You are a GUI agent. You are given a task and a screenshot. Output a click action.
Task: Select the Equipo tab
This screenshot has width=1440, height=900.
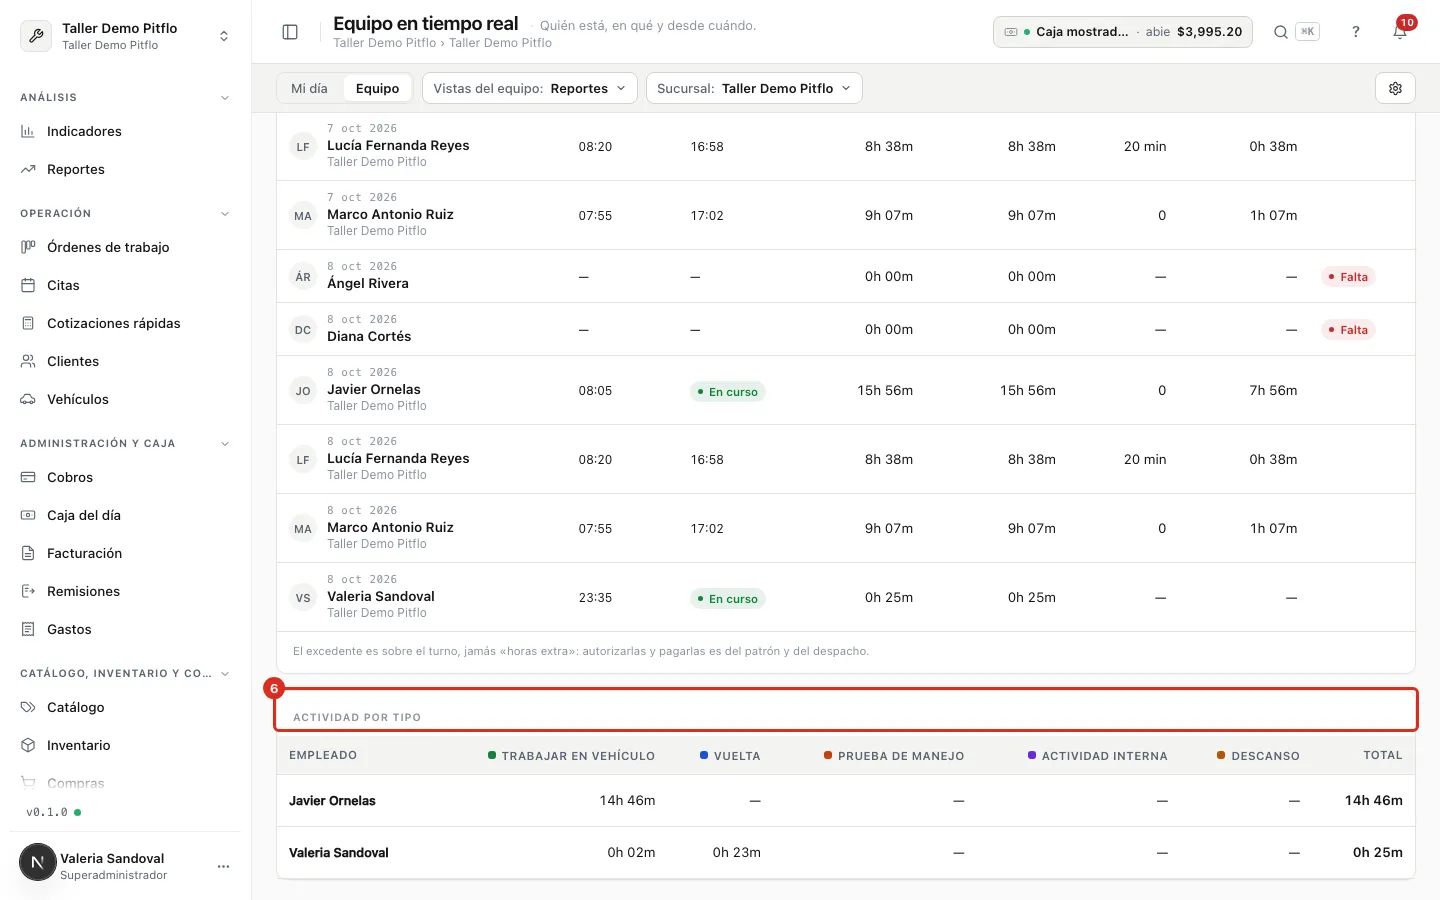pyautogui.click(x=377, y=88)
